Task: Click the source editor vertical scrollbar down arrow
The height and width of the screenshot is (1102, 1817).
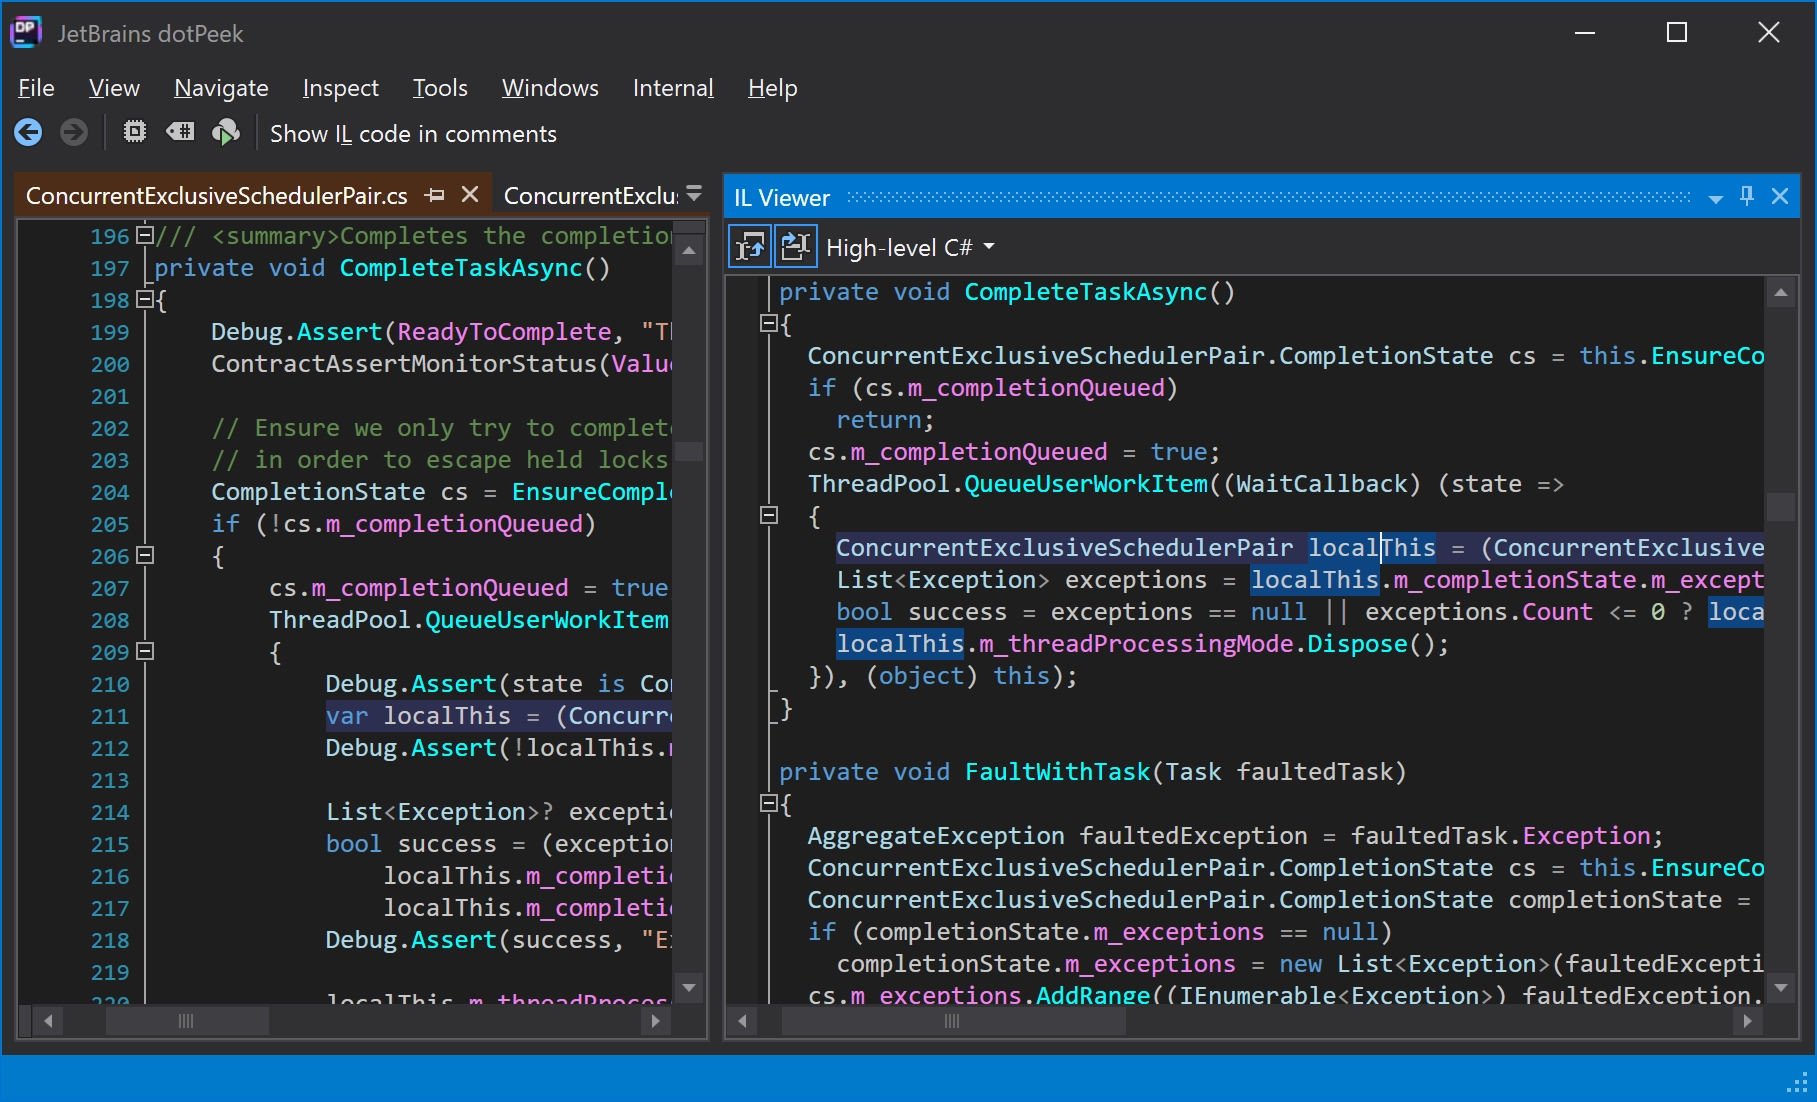Action: (x=689, y=988)
